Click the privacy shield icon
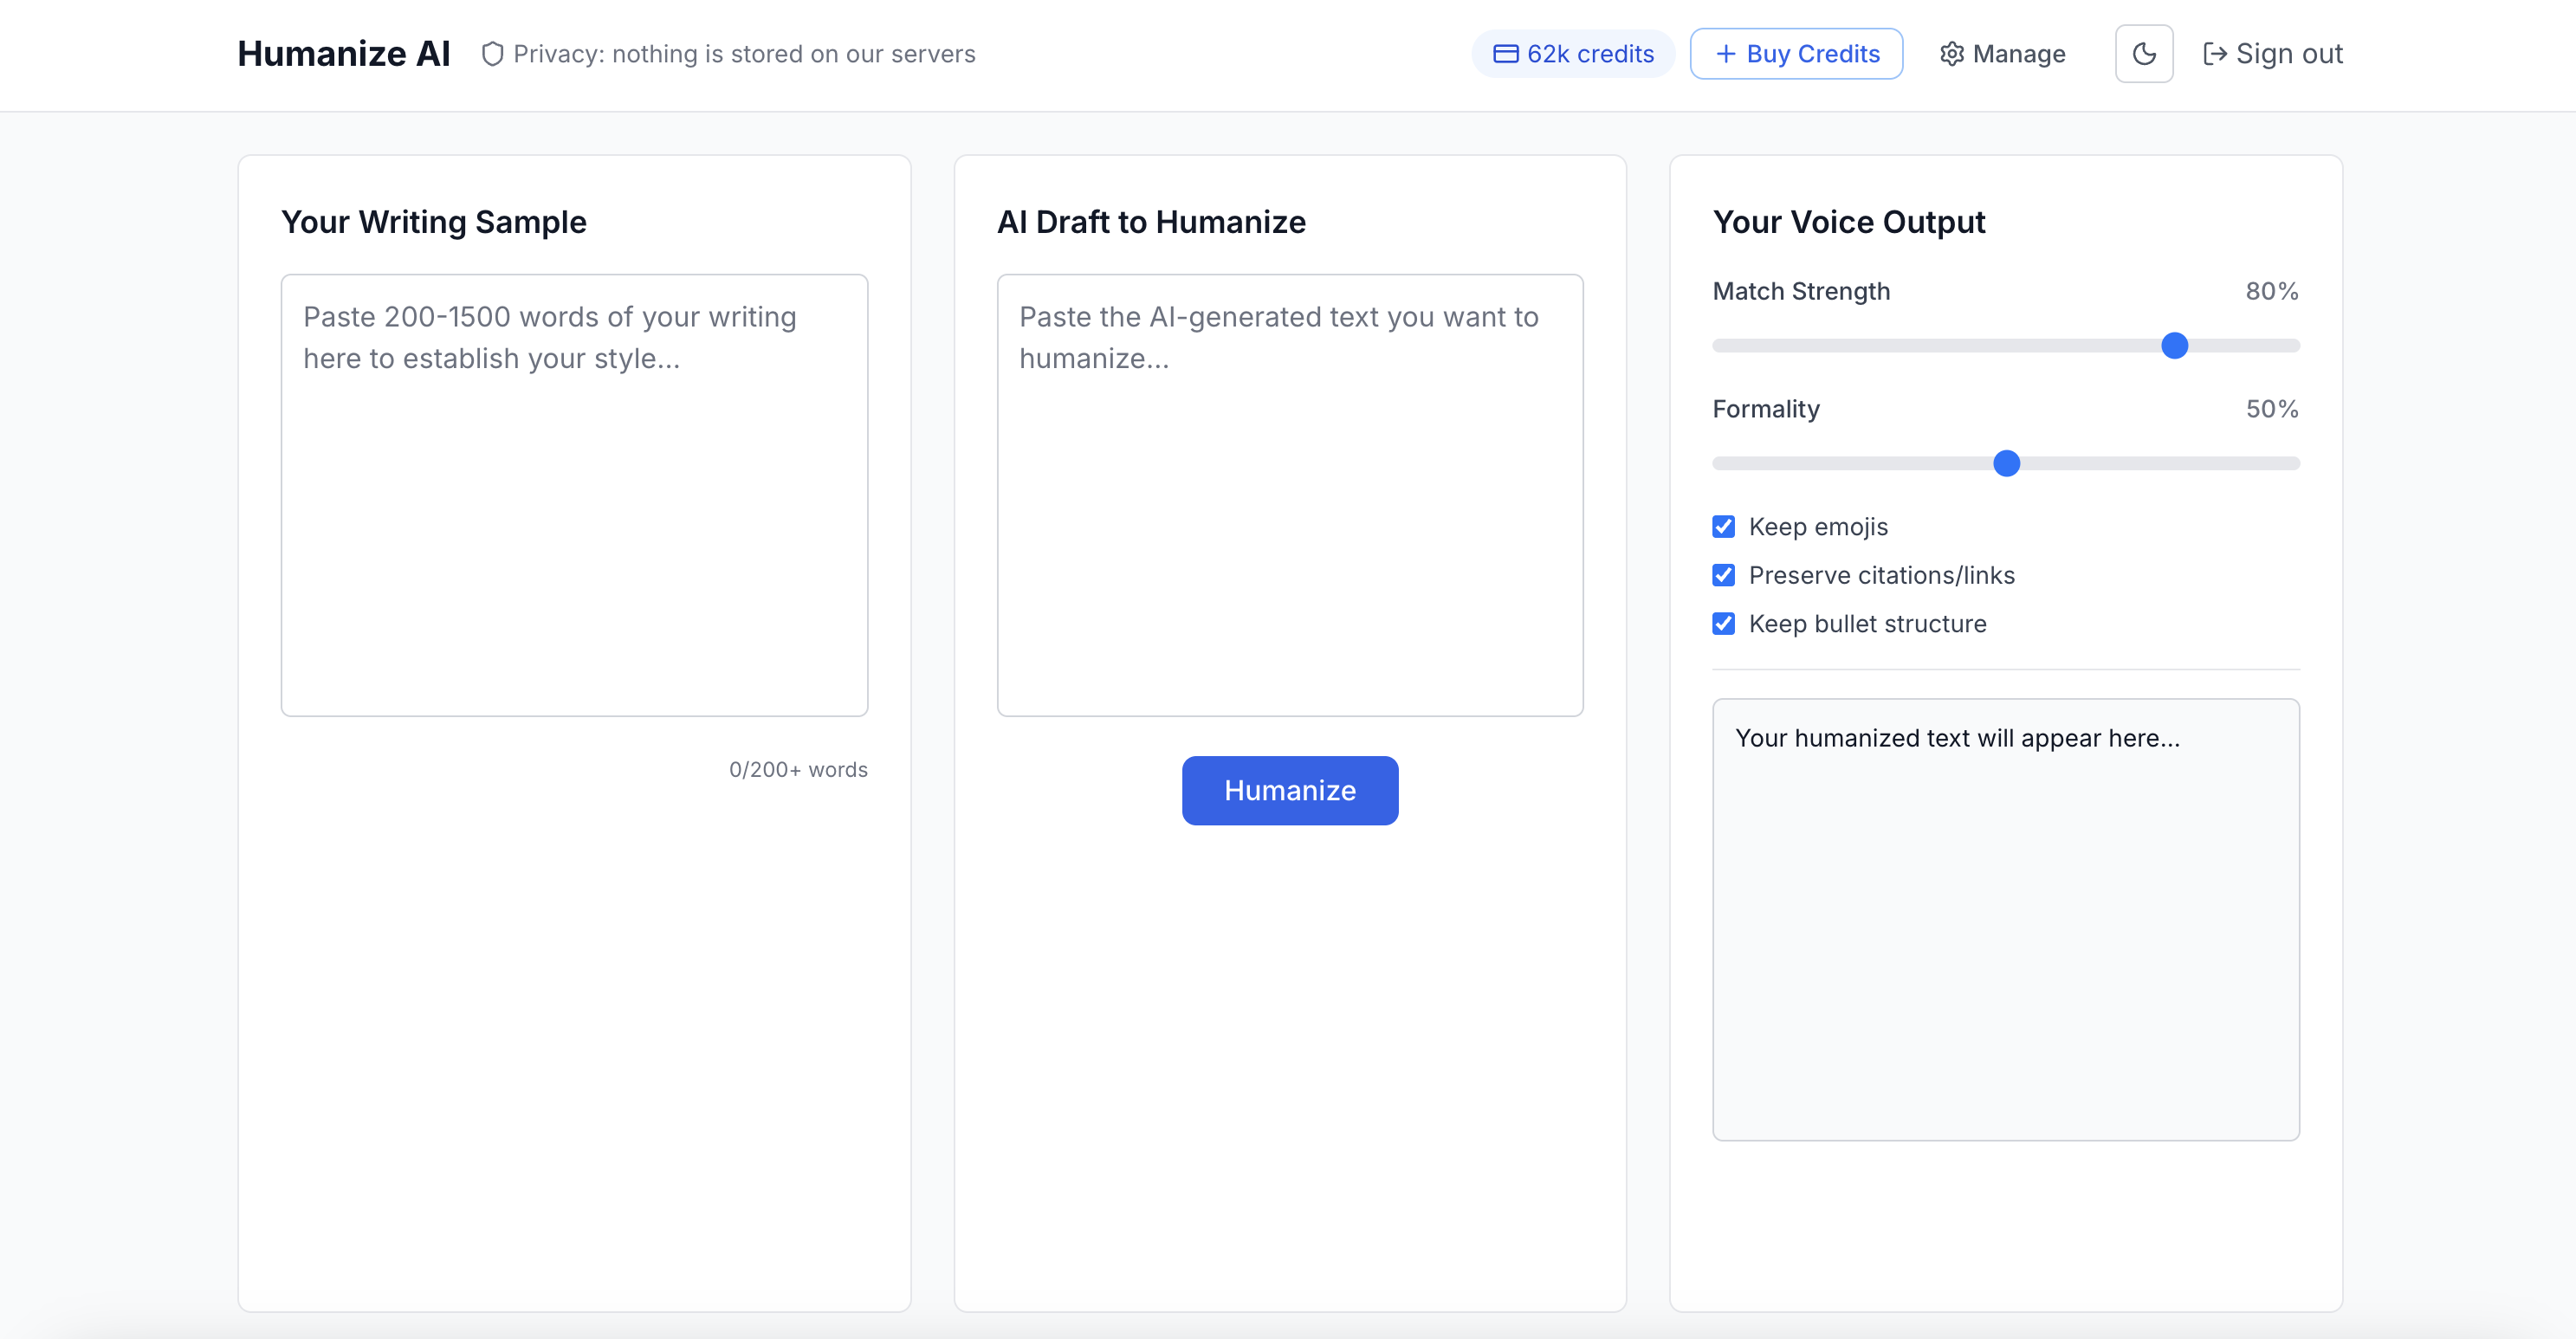Viewport: 2576px width, 1339px height. click(x=492, y=54)
